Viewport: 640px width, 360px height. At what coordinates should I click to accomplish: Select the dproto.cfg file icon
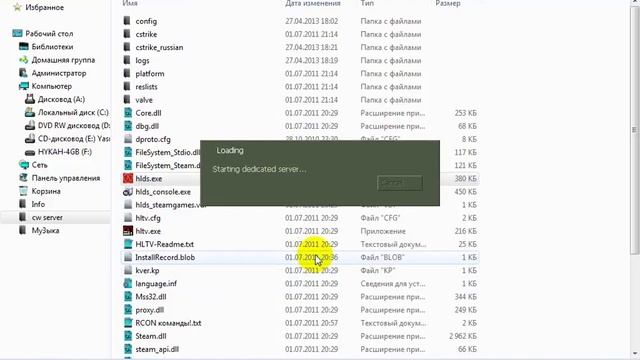click(x=128, y=139)
